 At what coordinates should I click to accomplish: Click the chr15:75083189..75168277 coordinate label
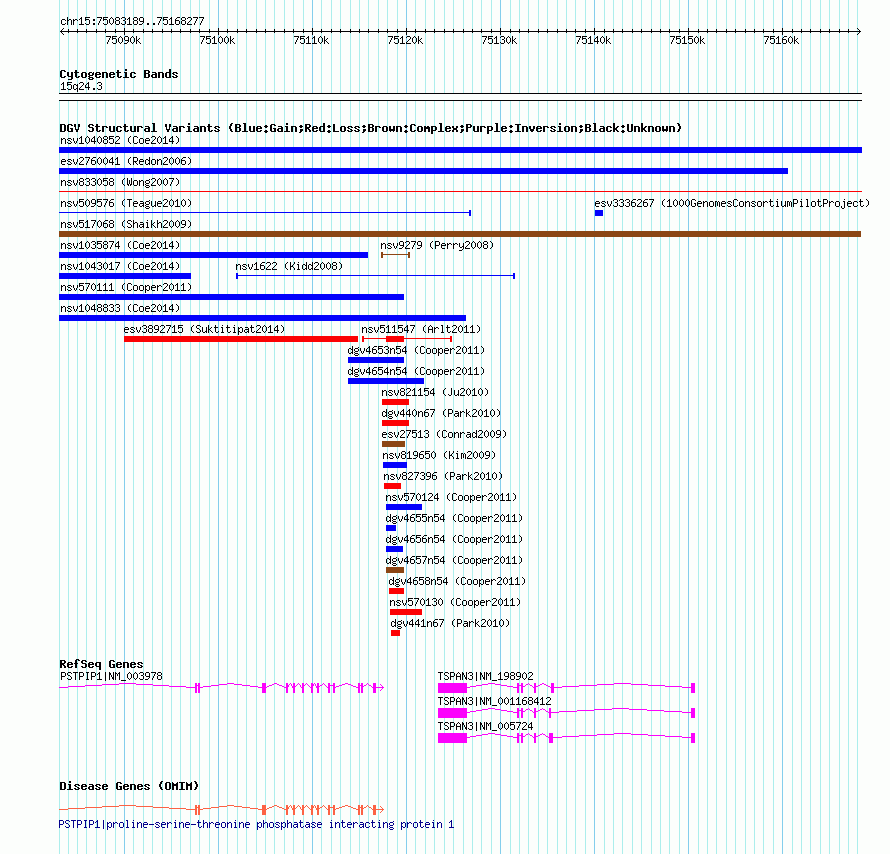[132, 21]
